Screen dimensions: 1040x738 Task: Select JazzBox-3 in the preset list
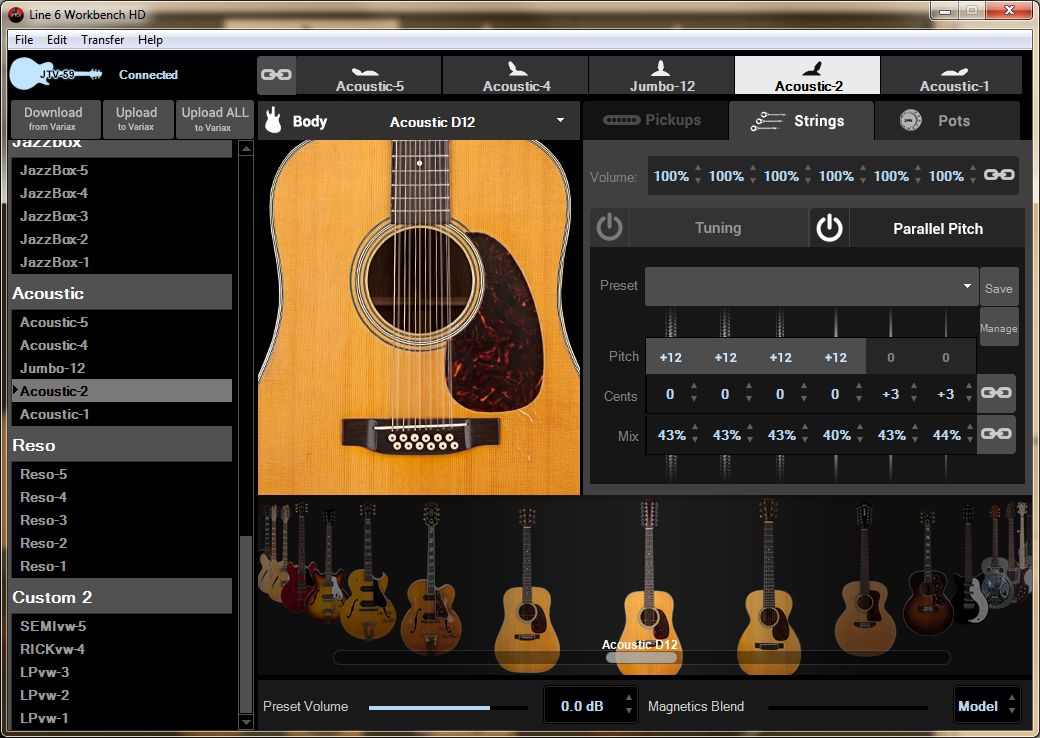tap(121, 216)
